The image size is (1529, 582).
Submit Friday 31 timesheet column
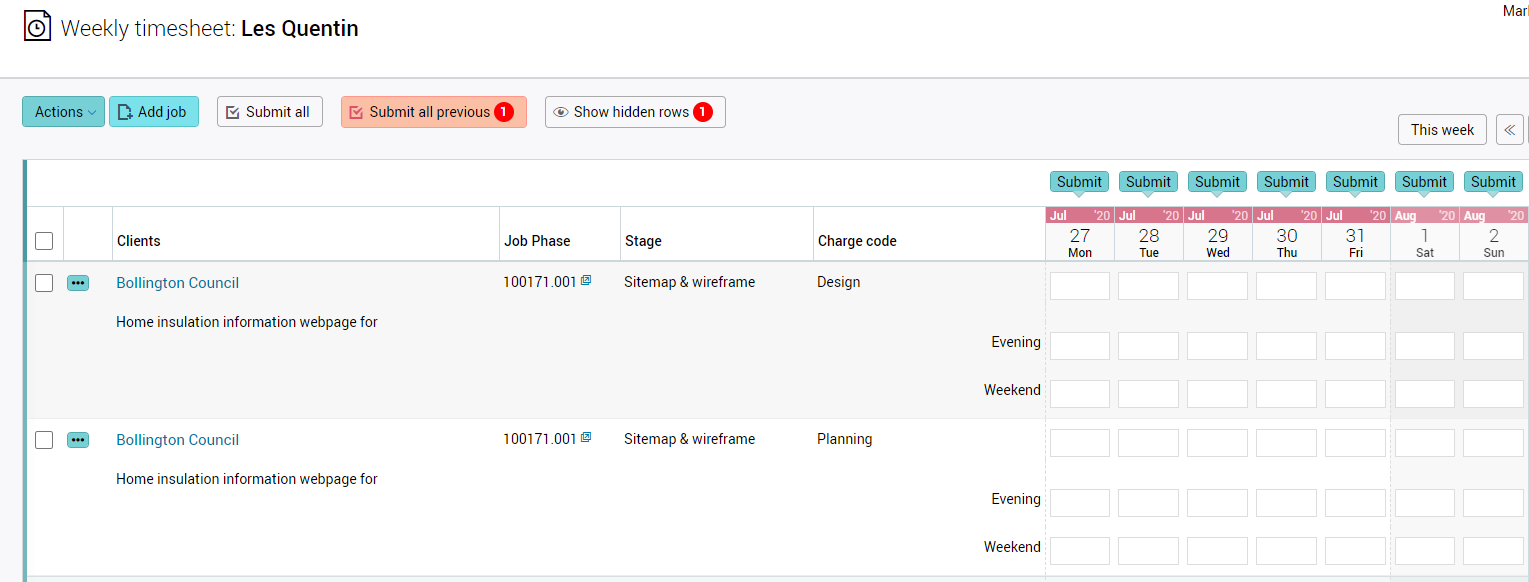[1355, 182]
